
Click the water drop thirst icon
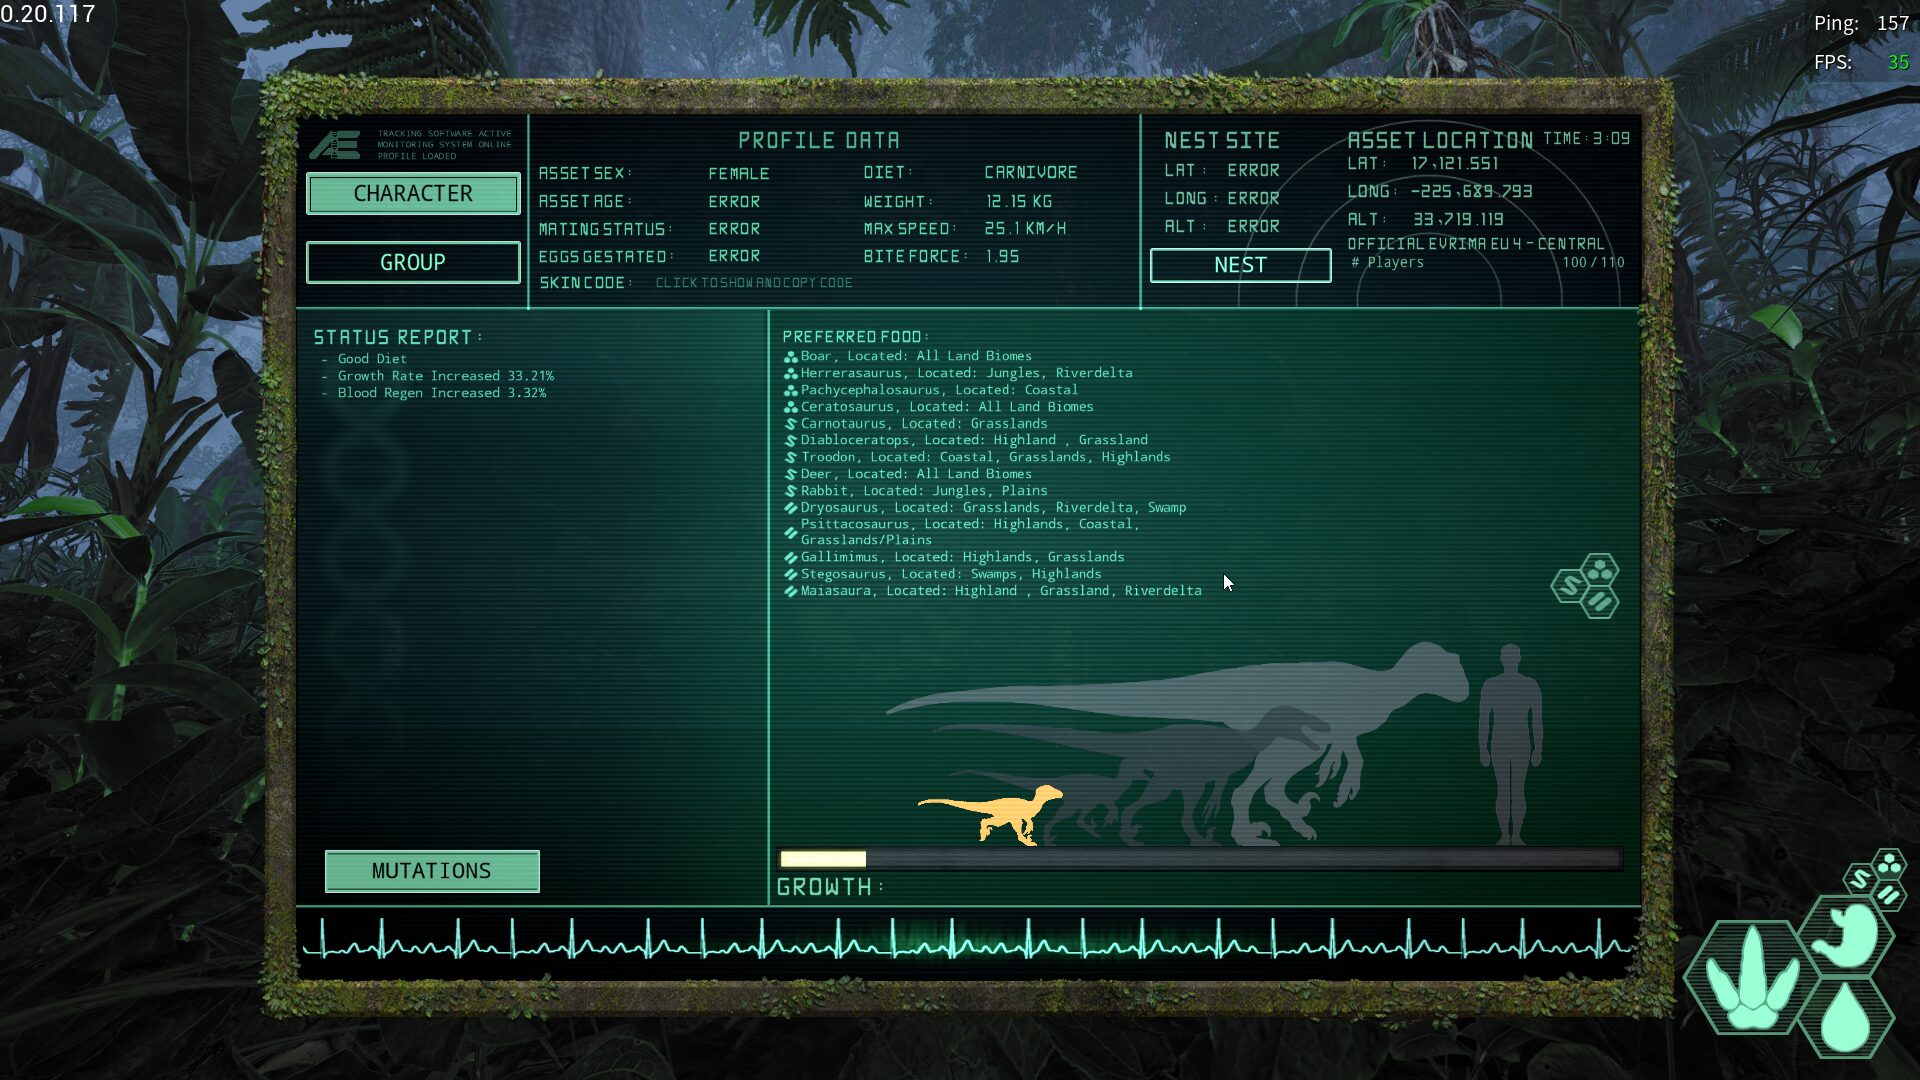1846,1017
